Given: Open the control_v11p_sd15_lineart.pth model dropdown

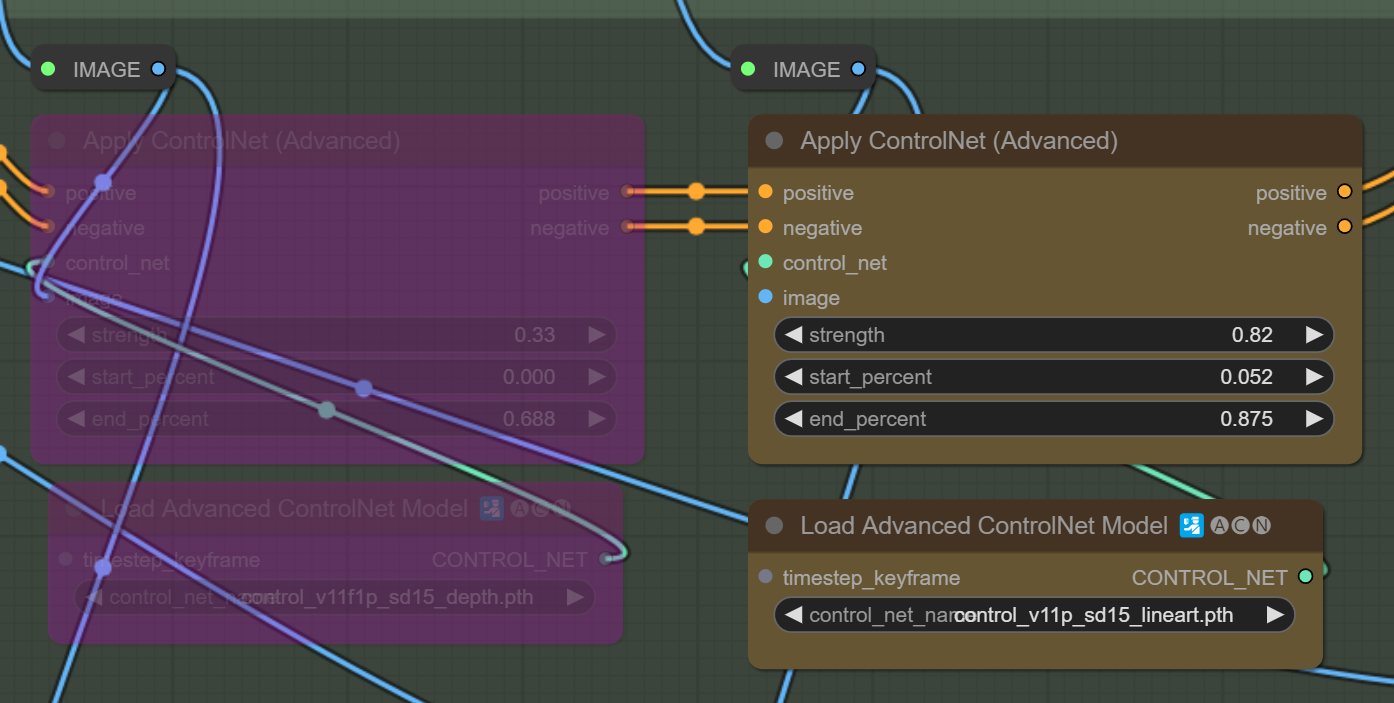Looking at the screenshot, I should (x=1034, y=615).
